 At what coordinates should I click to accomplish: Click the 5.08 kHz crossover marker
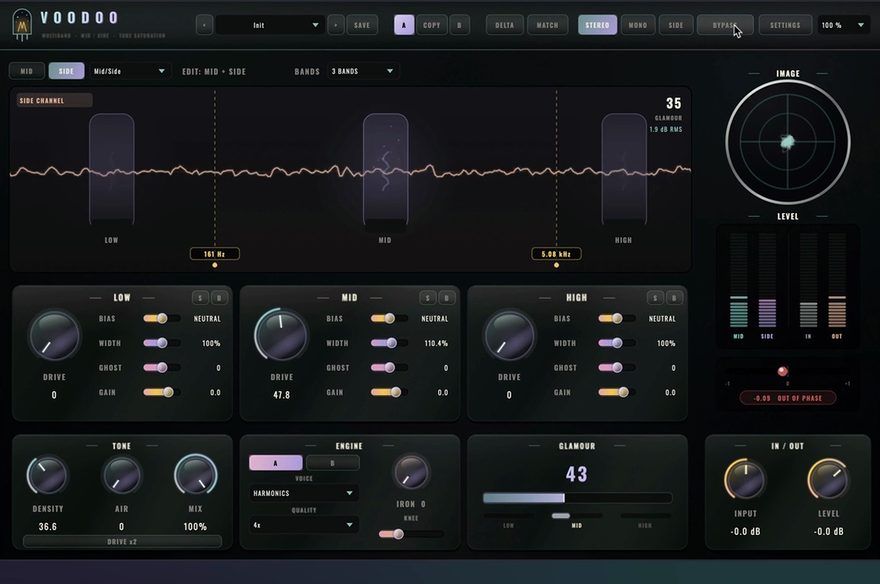tap(556, 254)
